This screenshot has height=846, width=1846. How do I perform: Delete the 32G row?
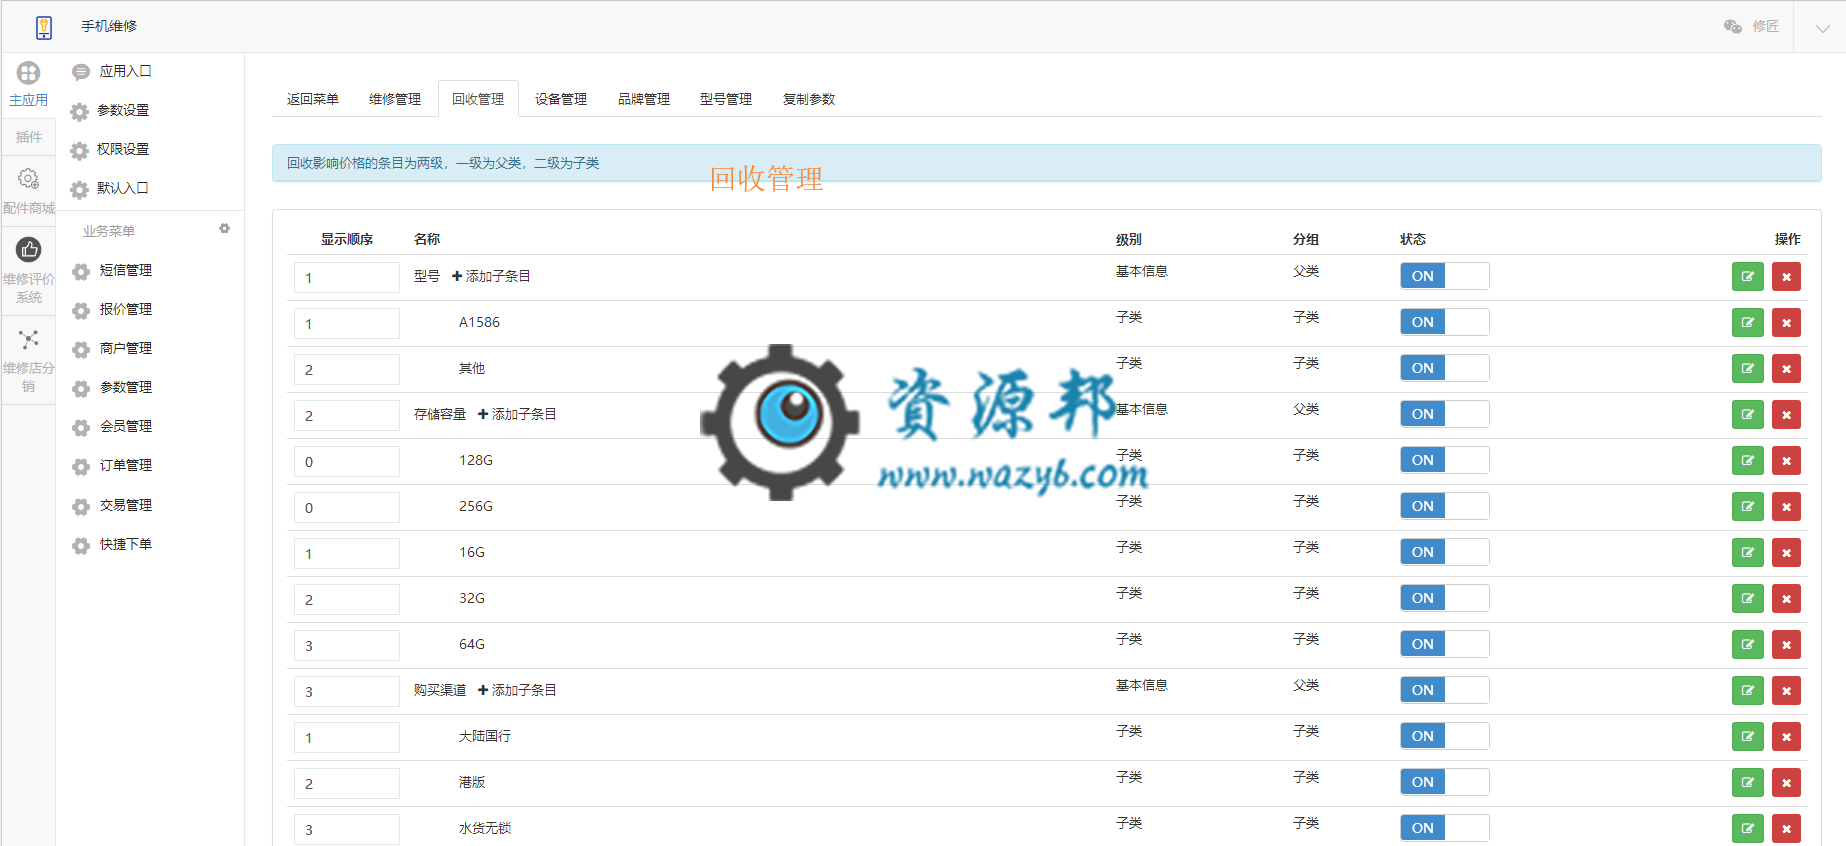[x=1786, y=599]
